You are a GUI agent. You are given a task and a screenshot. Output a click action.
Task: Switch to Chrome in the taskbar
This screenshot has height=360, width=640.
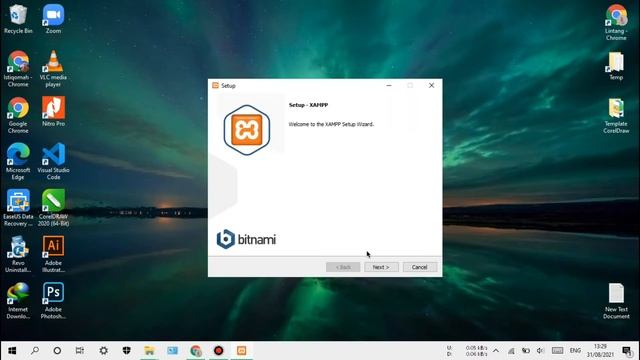(196, 351)
